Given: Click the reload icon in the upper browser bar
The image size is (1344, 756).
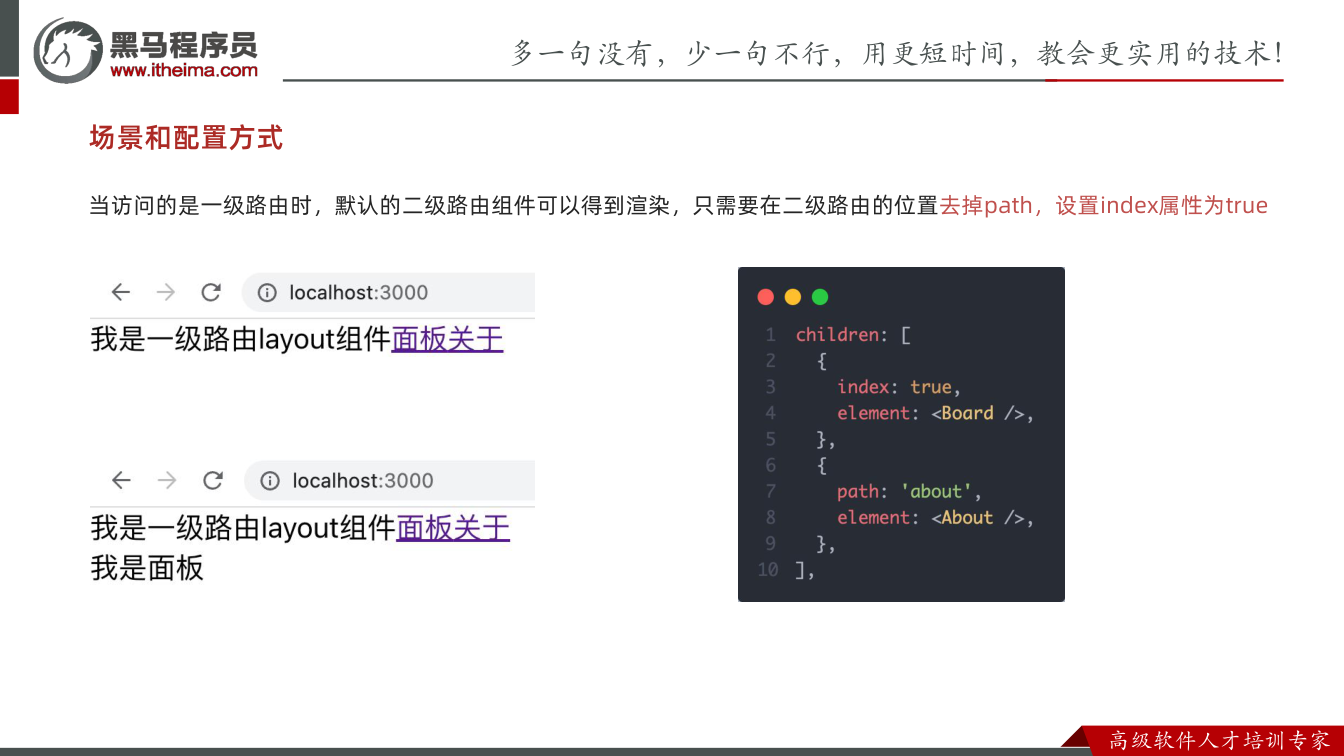Looking at the screenshot, I should point(211,292).
